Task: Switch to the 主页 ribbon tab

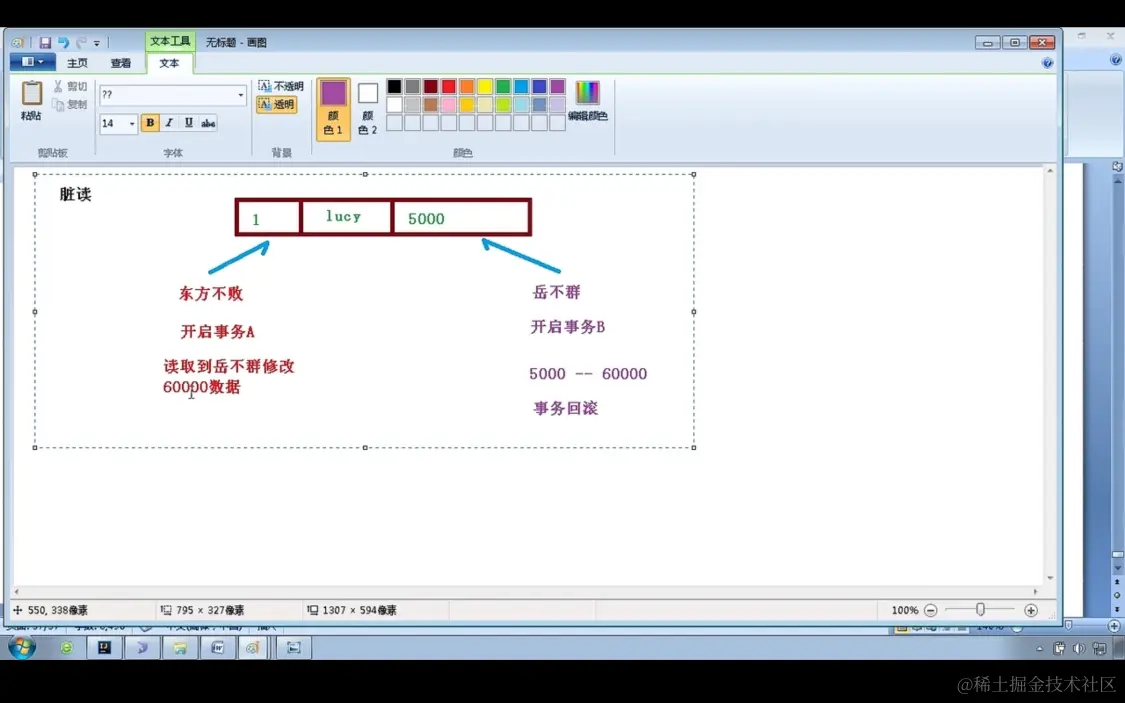Action: [x=77, y=63]
